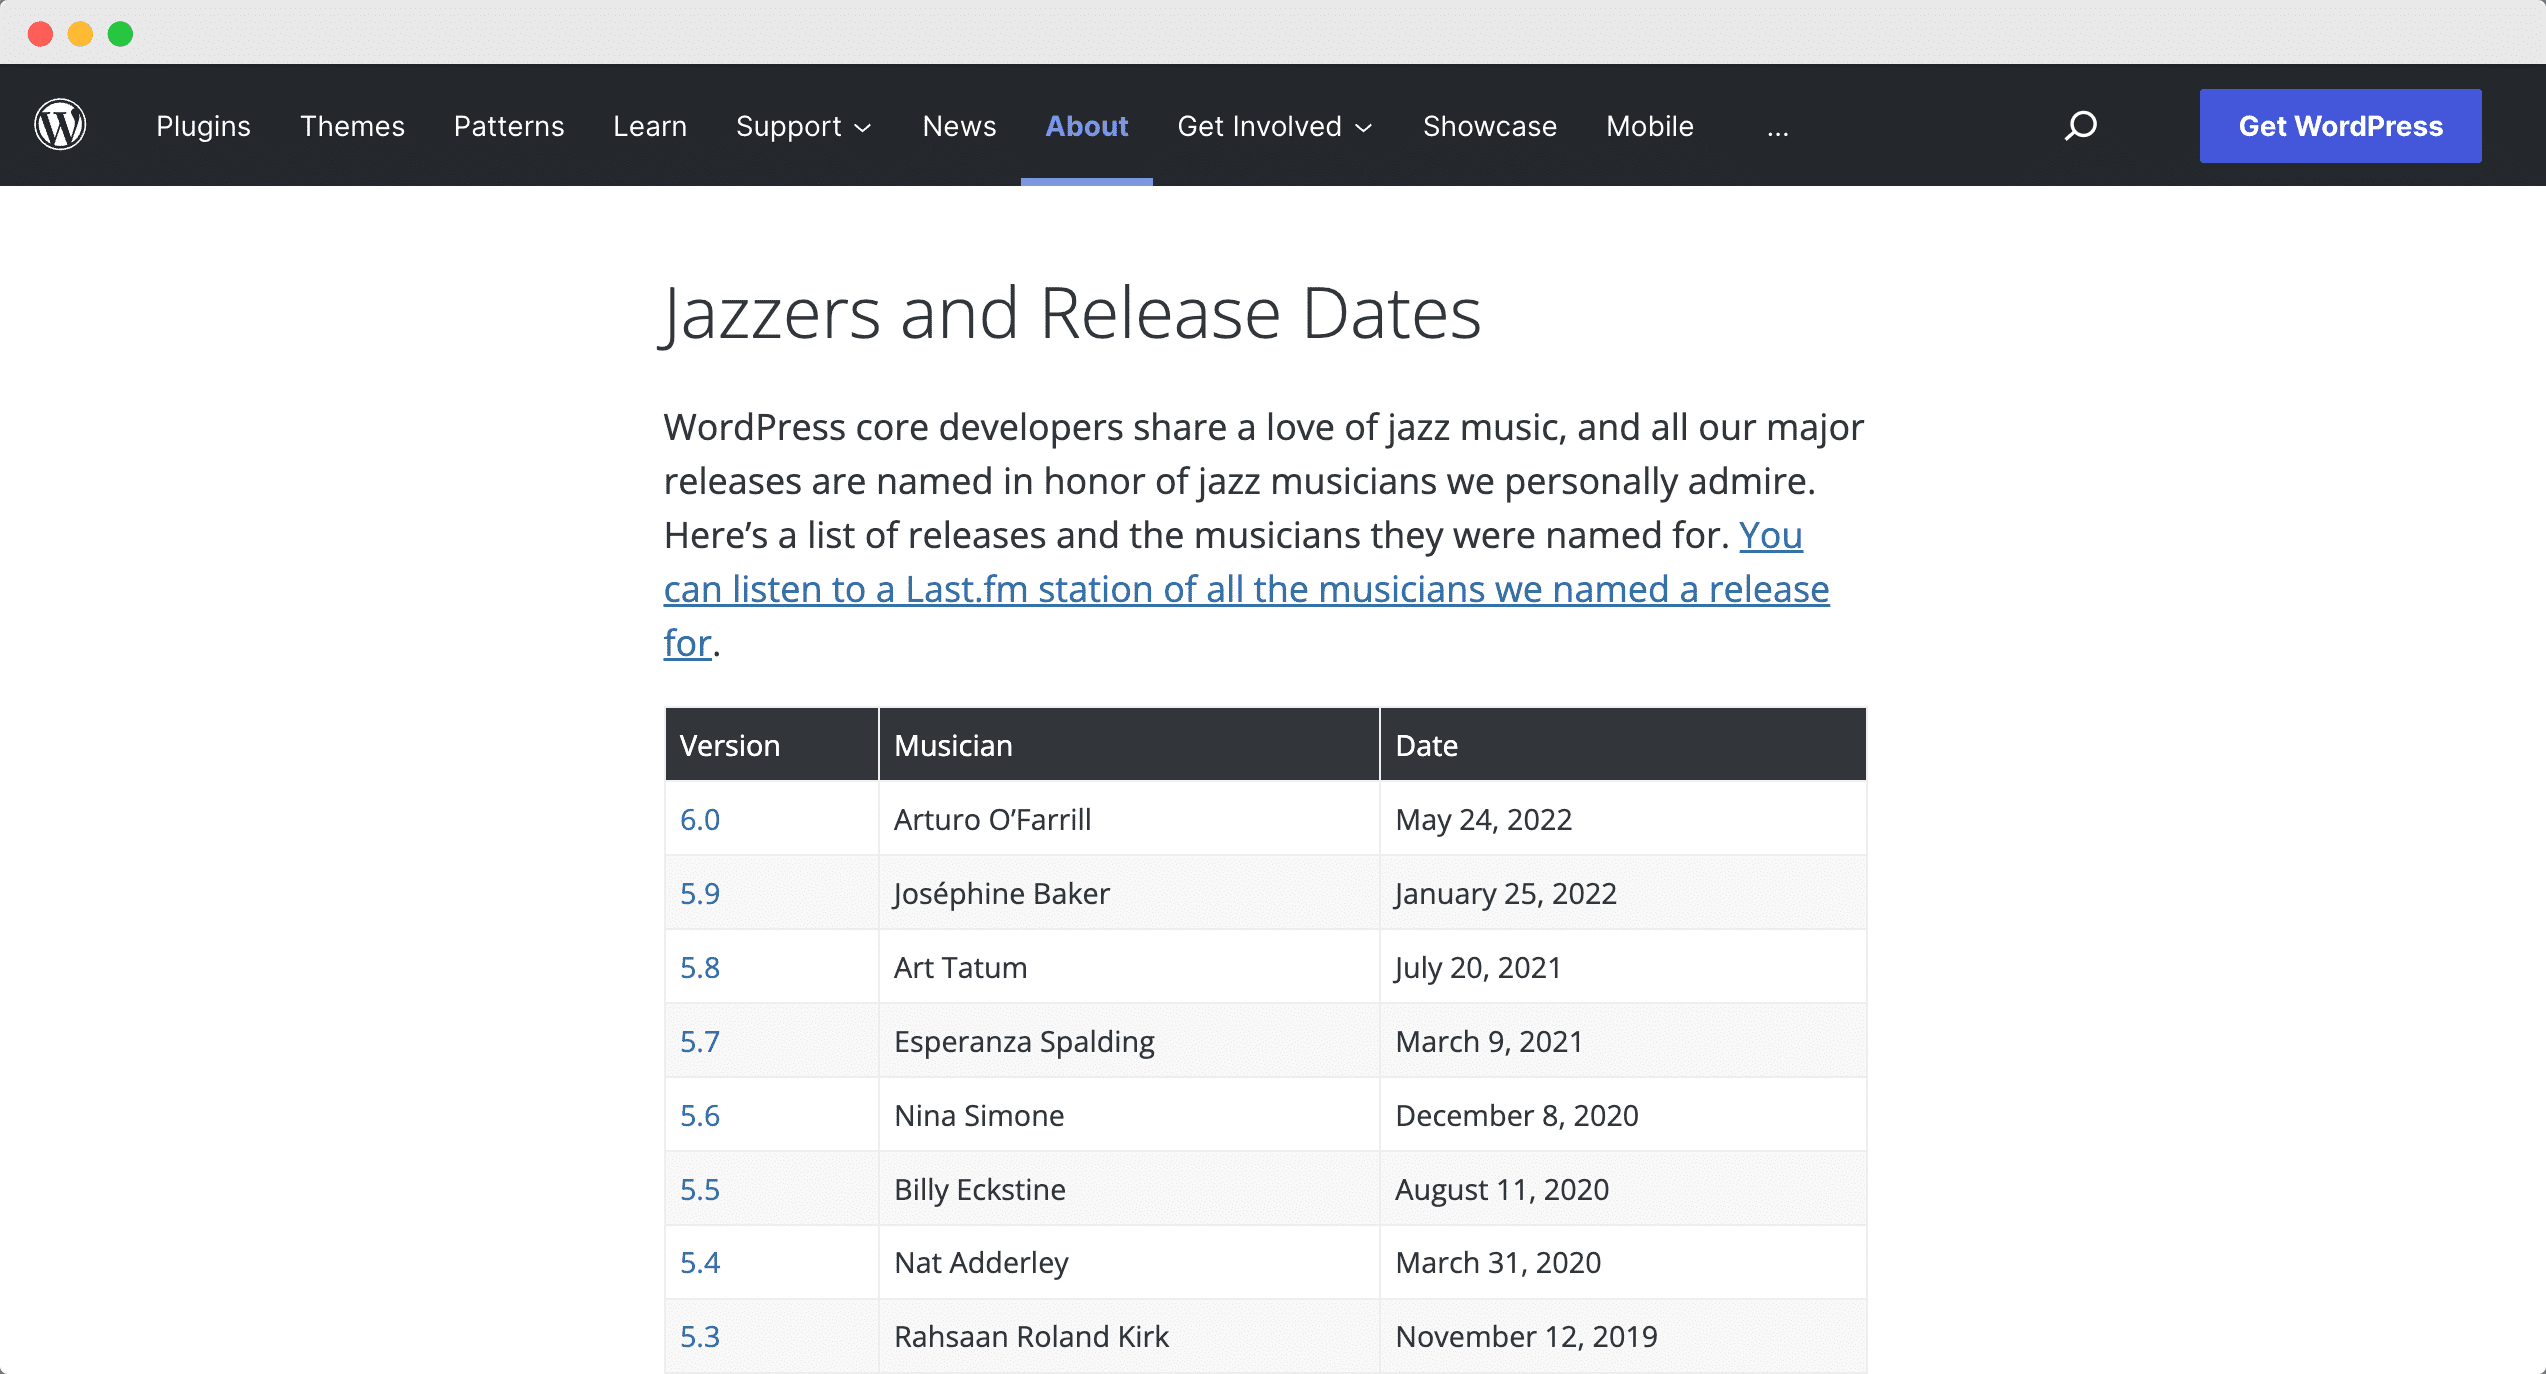2546x1374 pixels.
Task: Expand the Get Involved dropdown
Action: click(x=1275, y=126)
